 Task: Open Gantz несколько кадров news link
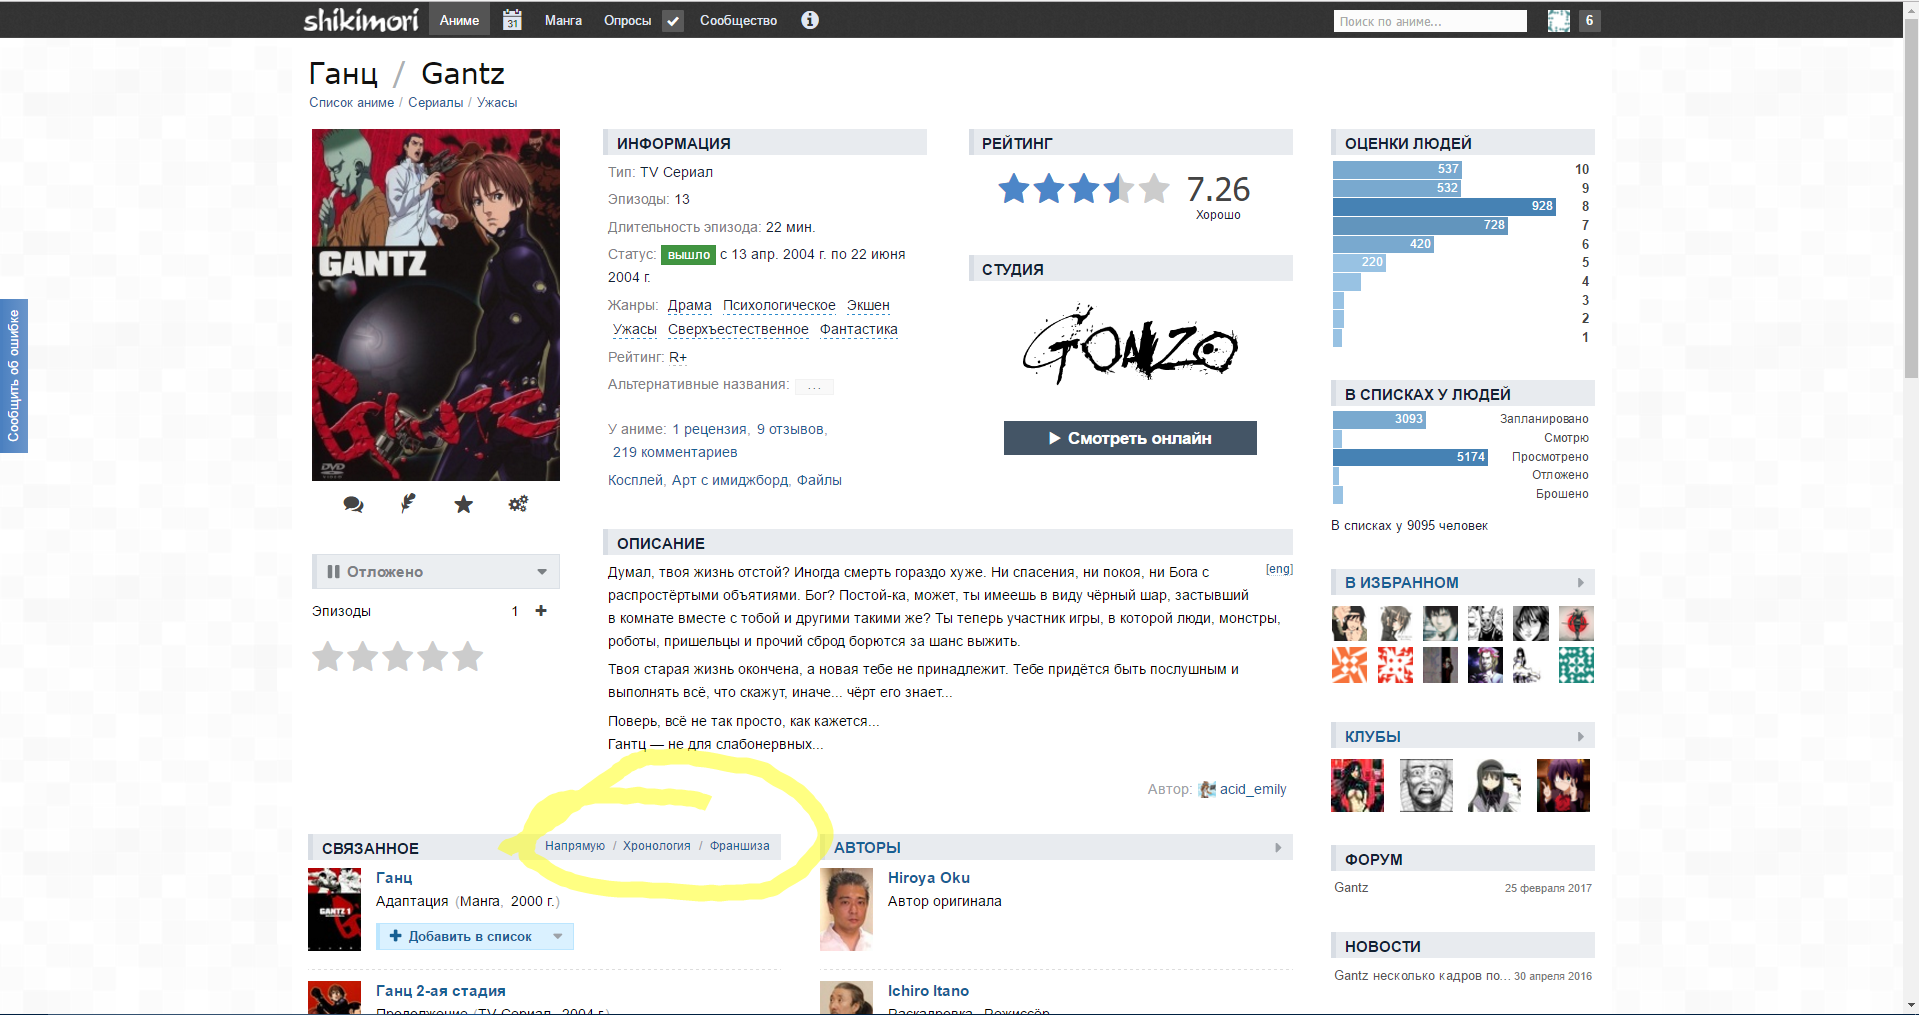click(1422, 976)
